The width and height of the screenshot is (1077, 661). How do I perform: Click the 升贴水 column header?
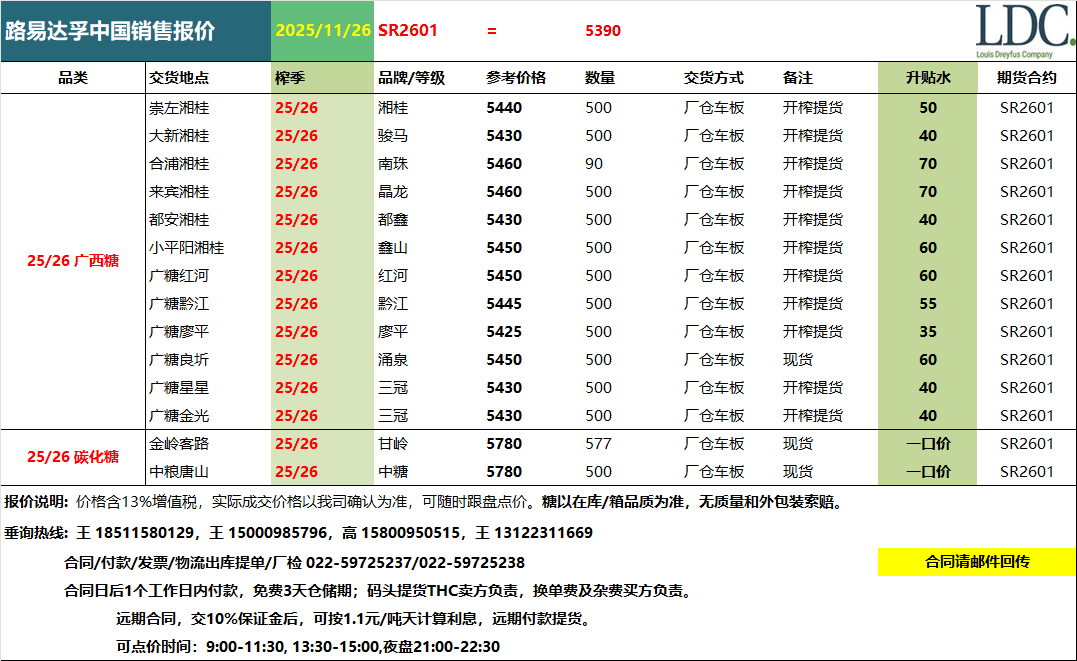point(927,78)
